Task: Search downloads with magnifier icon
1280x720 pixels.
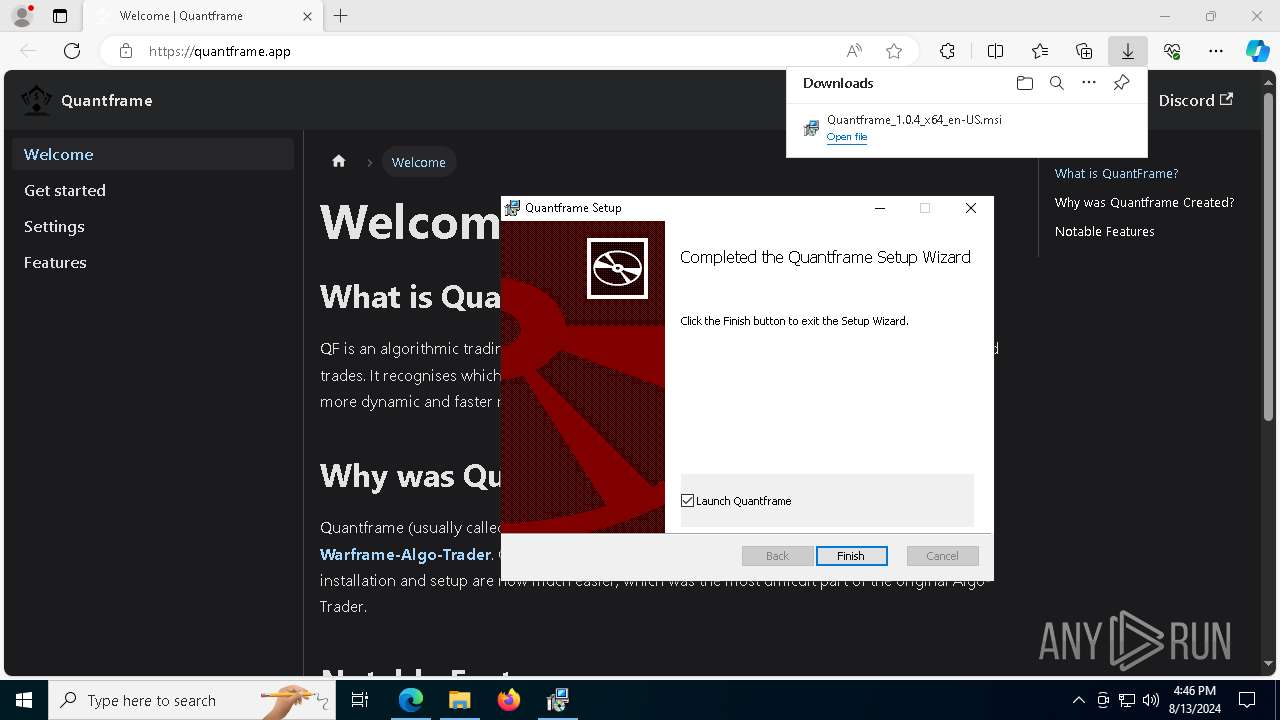Action: point(1057,83)
